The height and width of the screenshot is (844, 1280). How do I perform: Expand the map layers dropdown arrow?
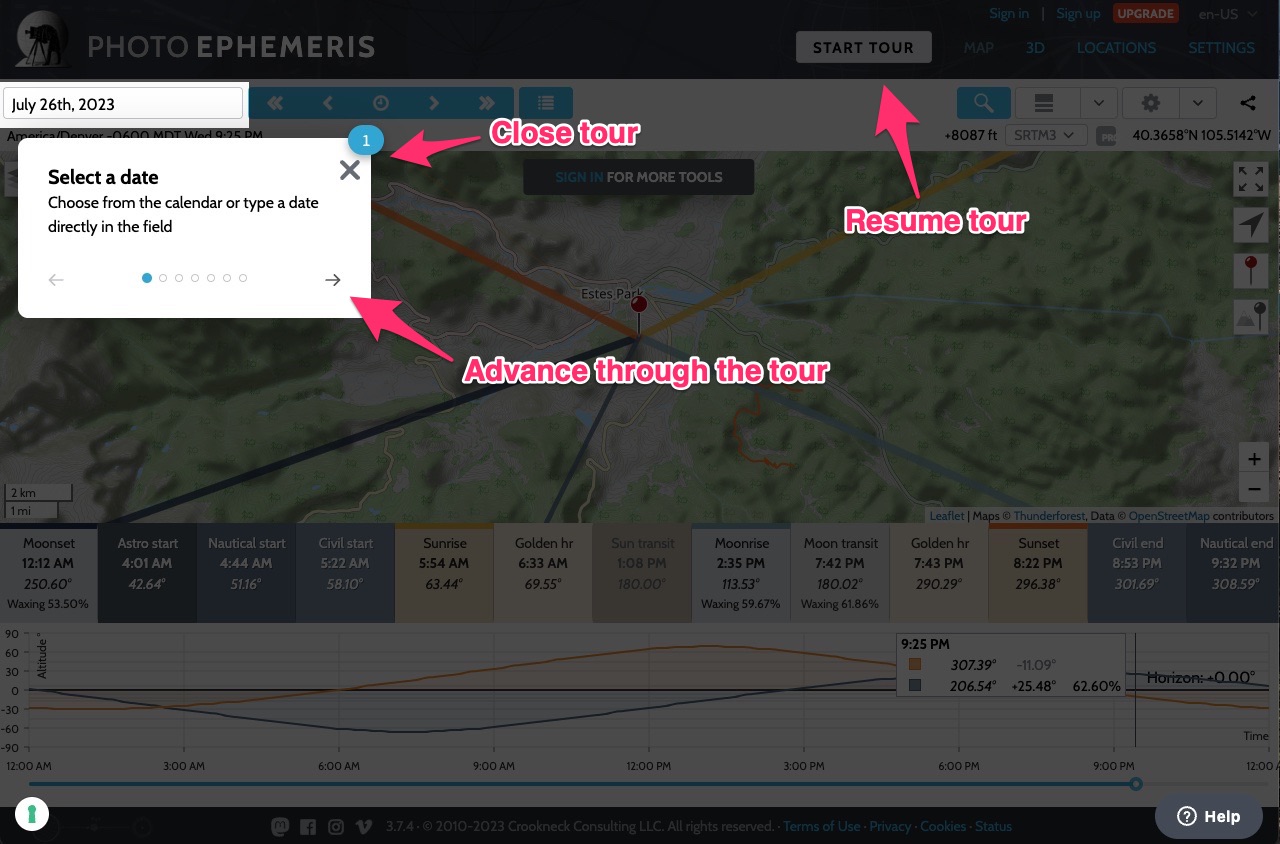(x=1098, y=103)
